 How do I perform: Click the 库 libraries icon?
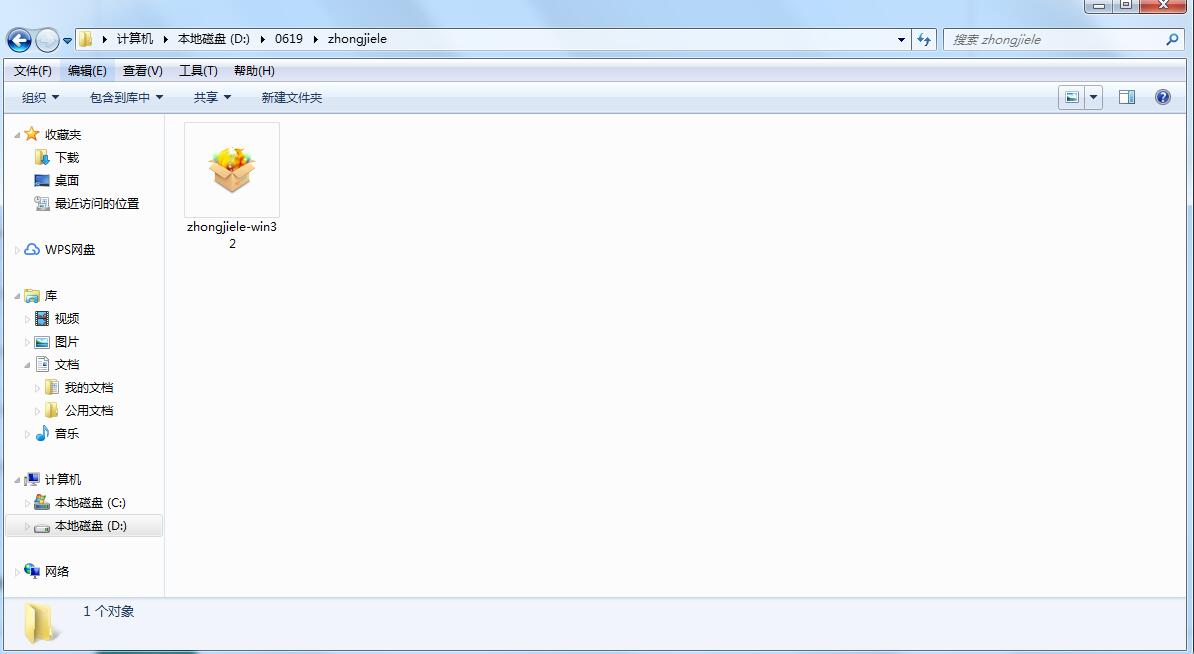32,295
